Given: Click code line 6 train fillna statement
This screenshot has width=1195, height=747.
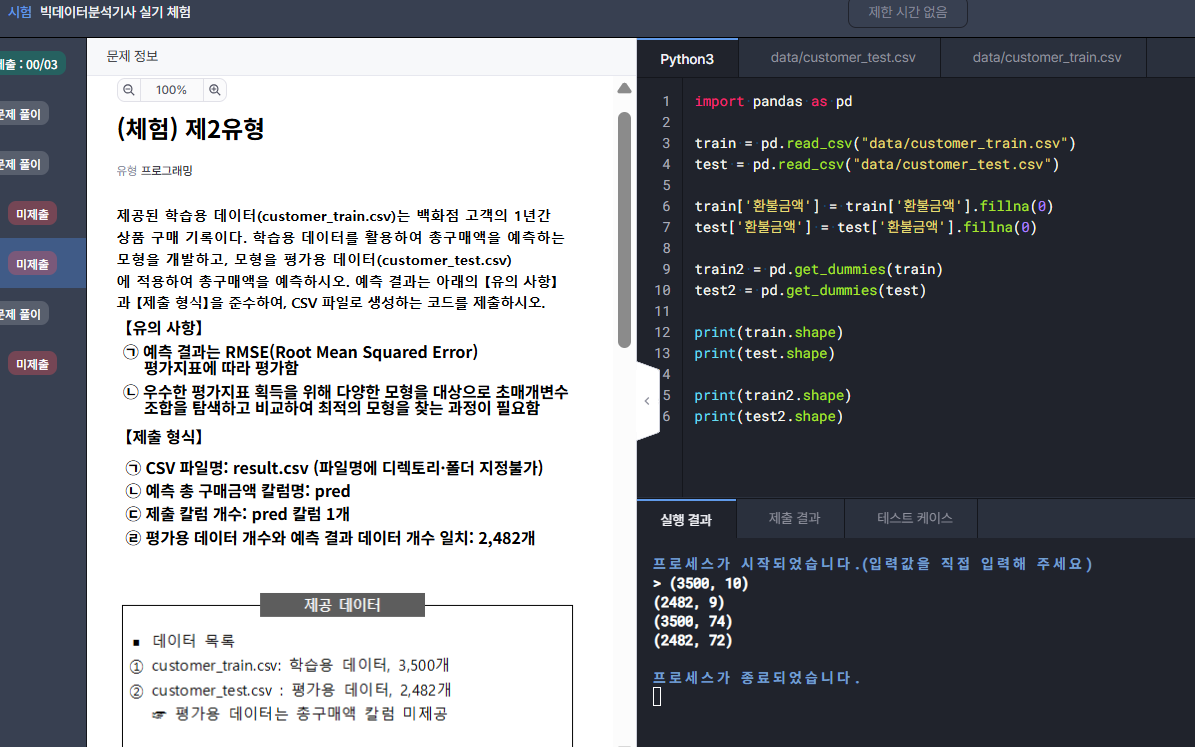Looking at the screenshot, I should pos(873,207).
